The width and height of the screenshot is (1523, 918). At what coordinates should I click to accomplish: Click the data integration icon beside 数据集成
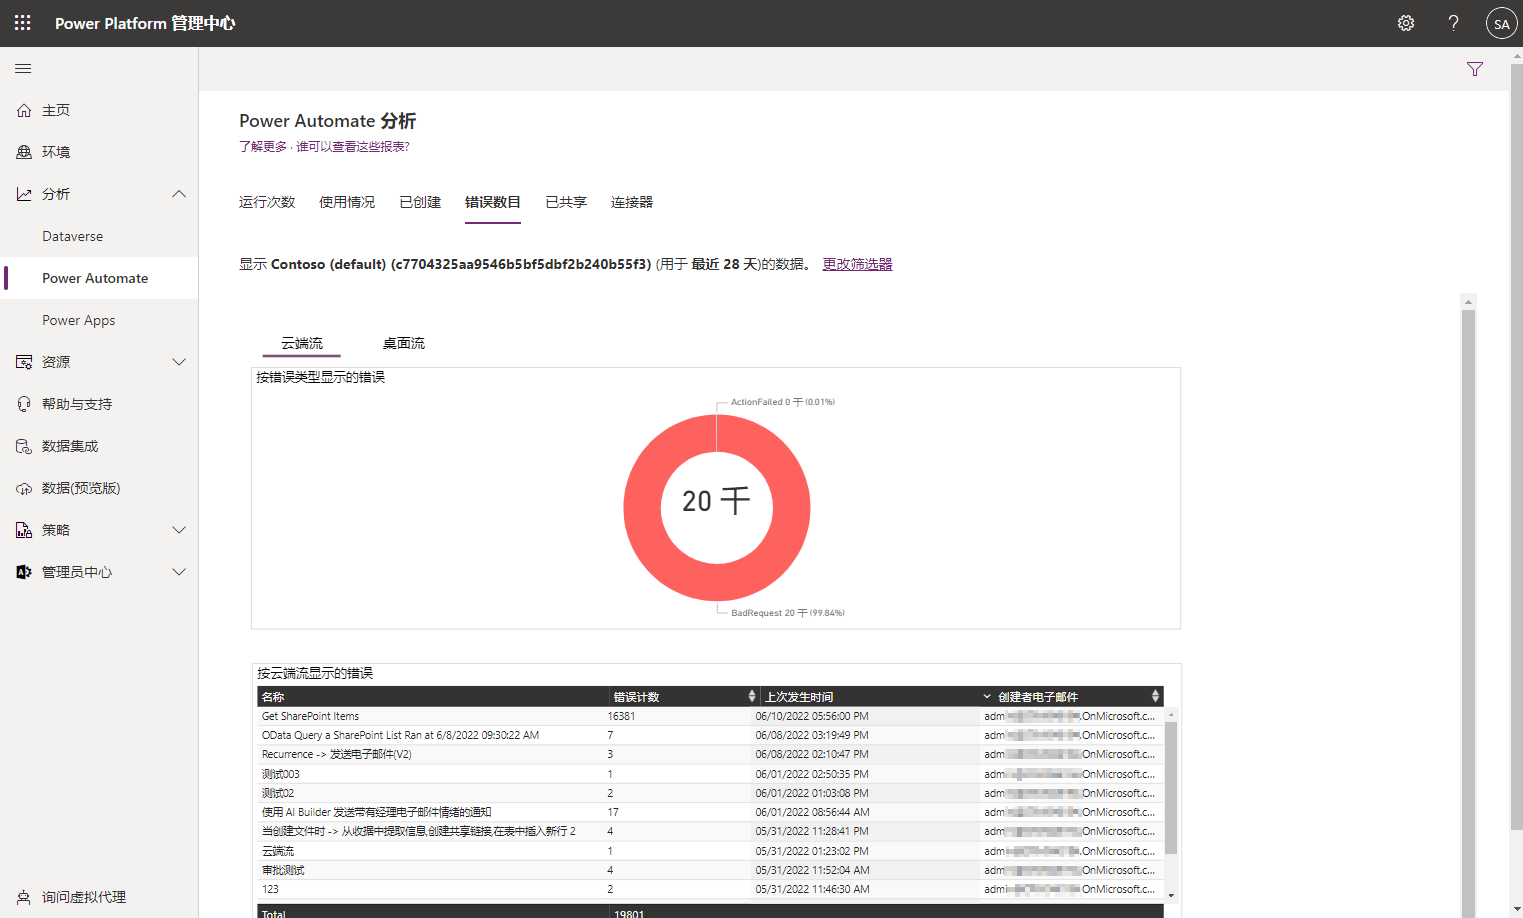24,446
